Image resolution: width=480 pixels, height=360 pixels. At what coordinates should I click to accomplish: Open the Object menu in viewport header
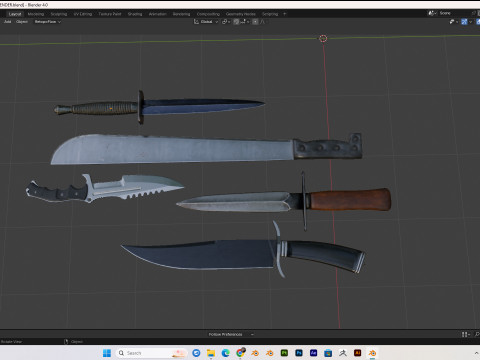tap(22, 22)
